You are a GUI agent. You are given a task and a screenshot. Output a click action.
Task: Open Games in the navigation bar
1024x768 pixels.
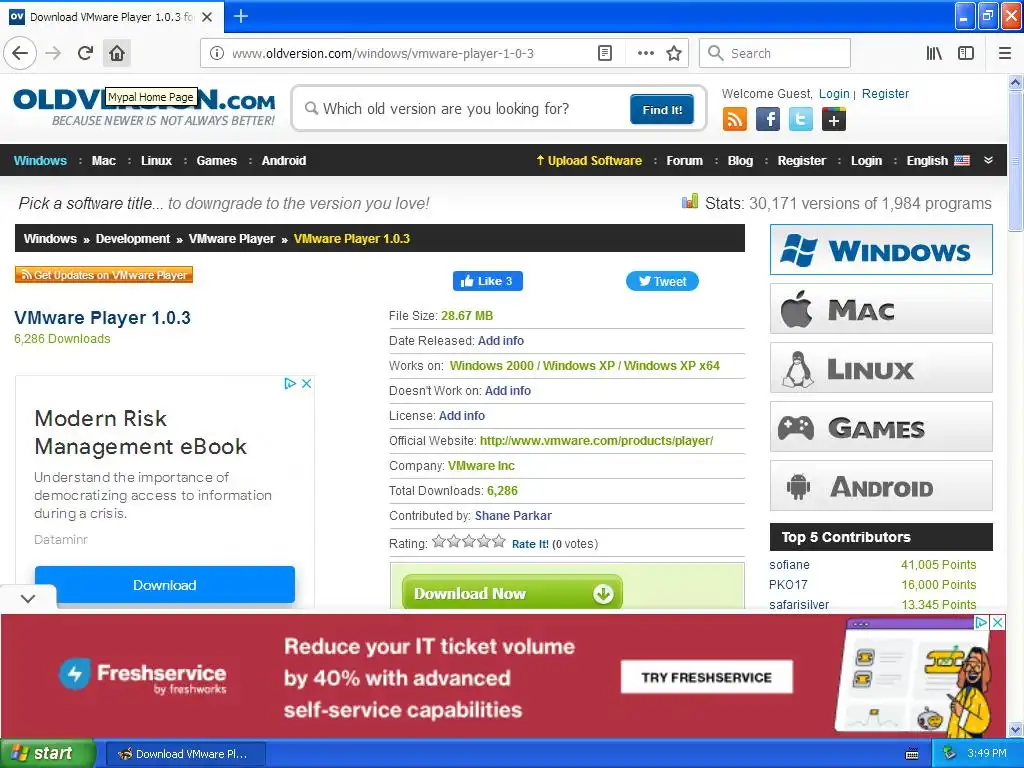[217, 161]
